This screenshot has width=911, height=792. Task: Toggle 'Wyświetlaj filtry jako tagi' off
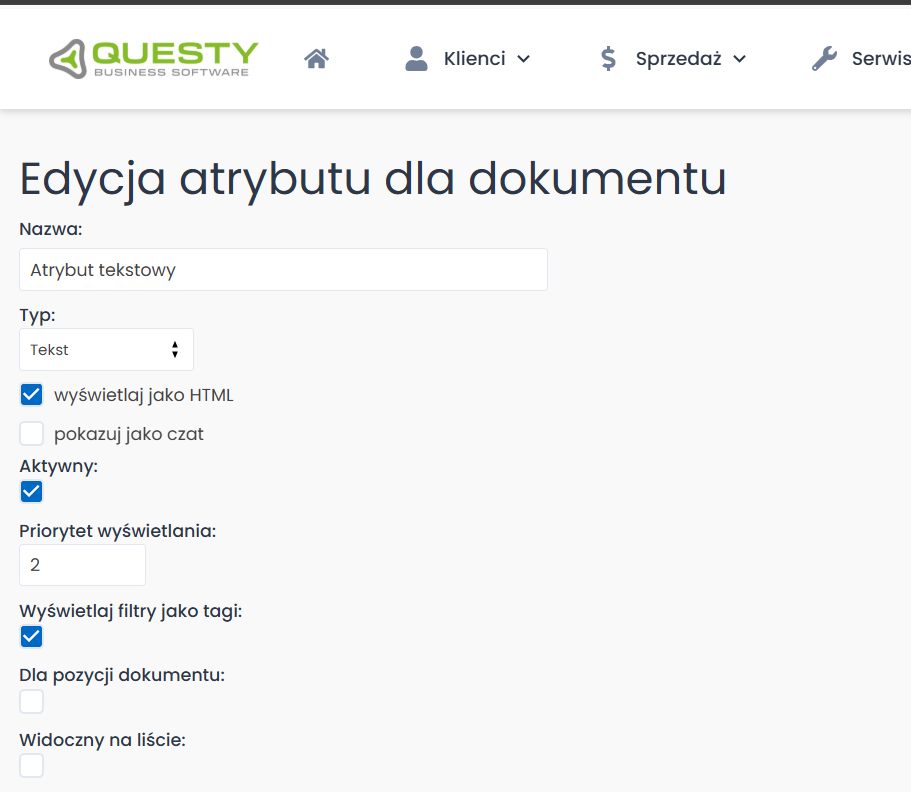point(31,636)
